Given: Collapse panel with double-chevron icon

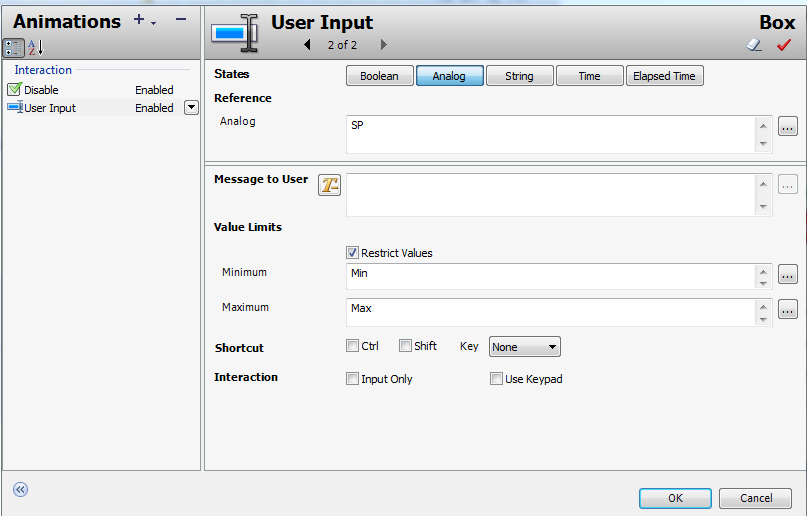Looking at the screenshot, I should click(20, 489).
